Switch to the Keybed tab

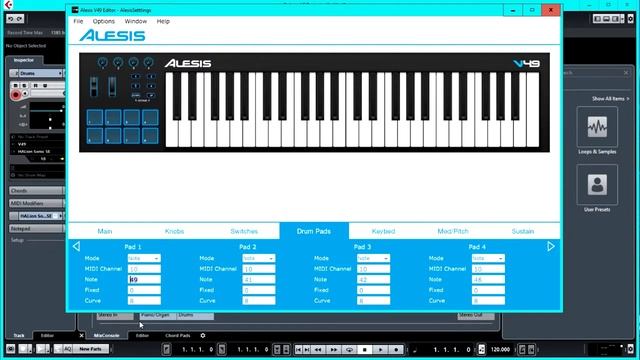[x=383, y=231]
